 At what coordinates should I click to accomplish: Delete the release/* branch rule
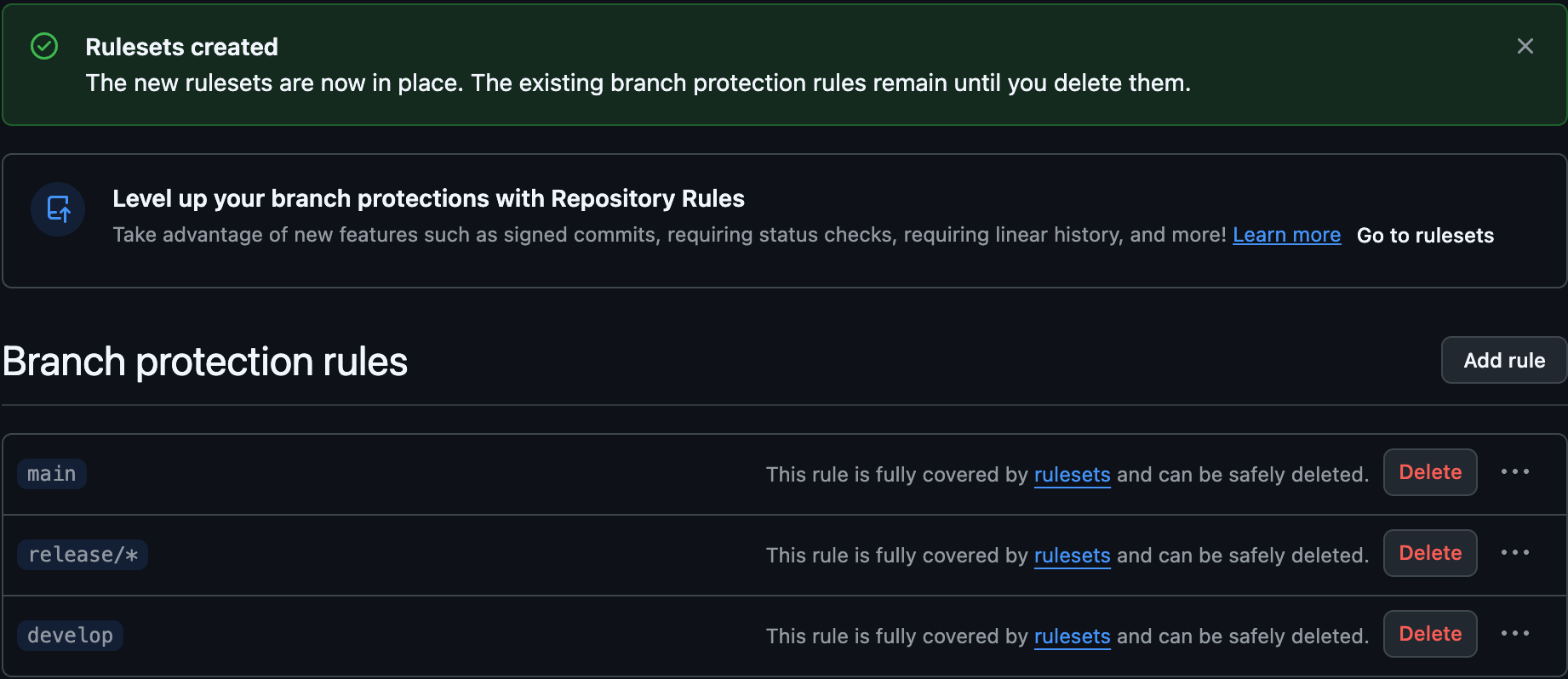1430,553
